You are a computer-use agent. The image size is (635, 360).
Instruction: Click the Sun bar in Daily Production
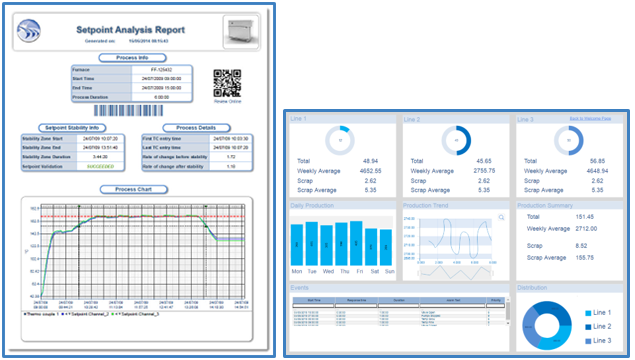pos(386,247)
